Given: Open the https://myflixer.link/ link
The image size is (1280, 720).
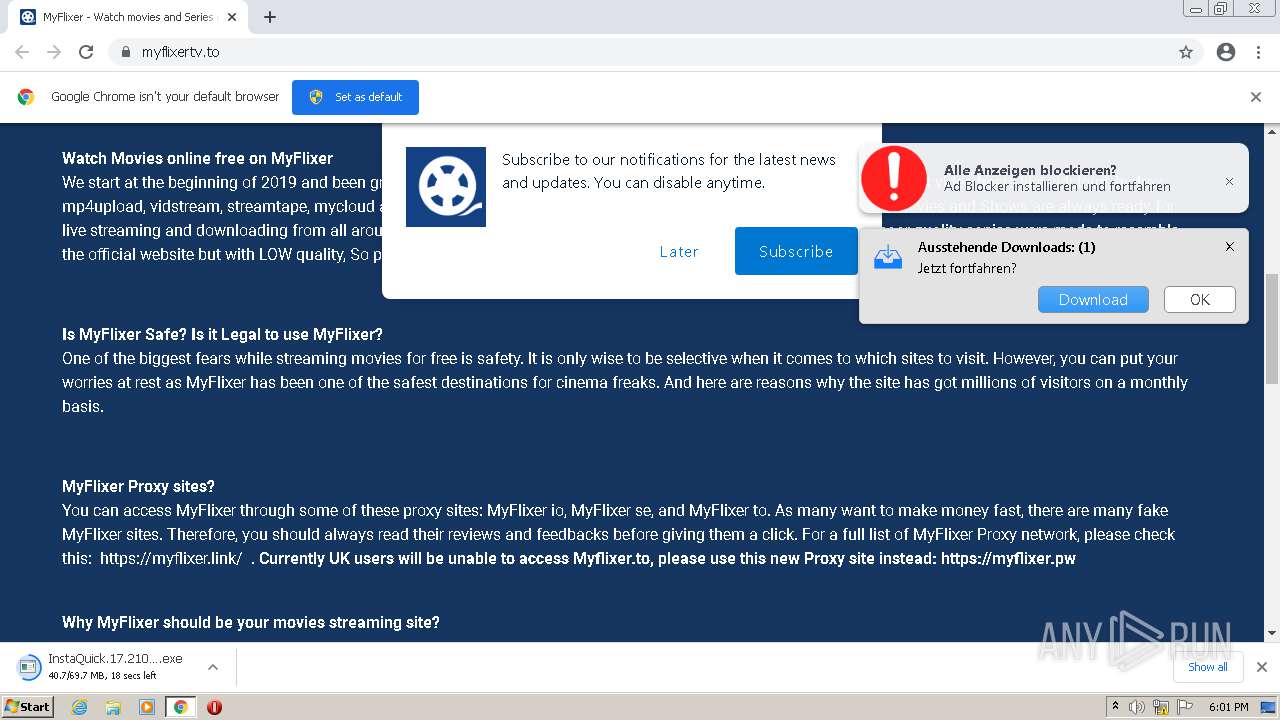Looking at the screenshot, I should 171,558.
